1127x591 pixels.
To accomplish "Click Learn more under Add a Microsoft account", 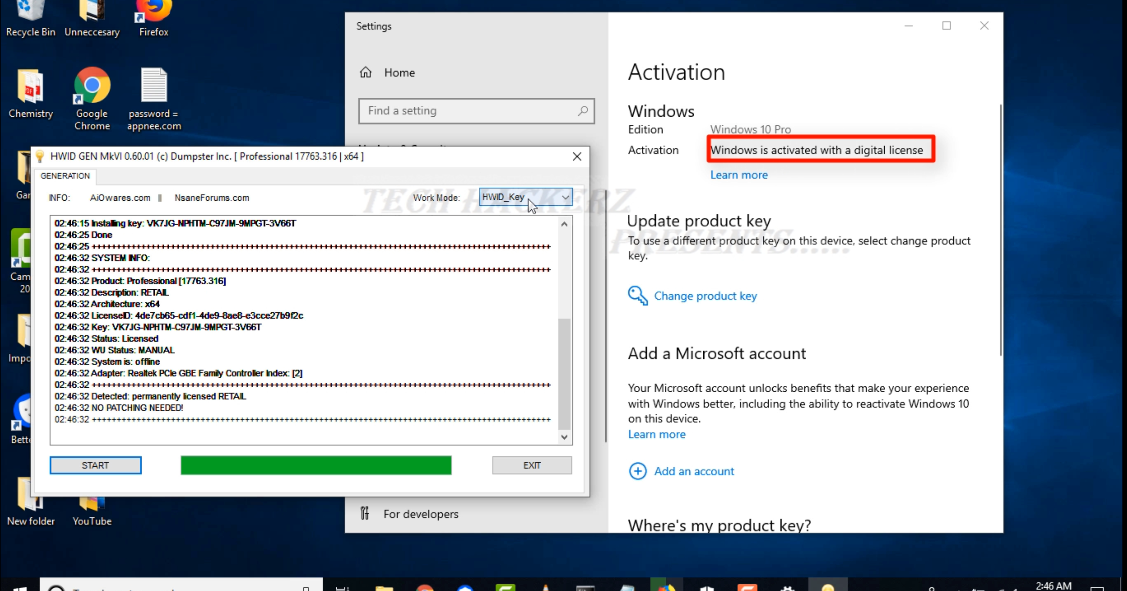I will pyautogui.click(x=657, y=434).
